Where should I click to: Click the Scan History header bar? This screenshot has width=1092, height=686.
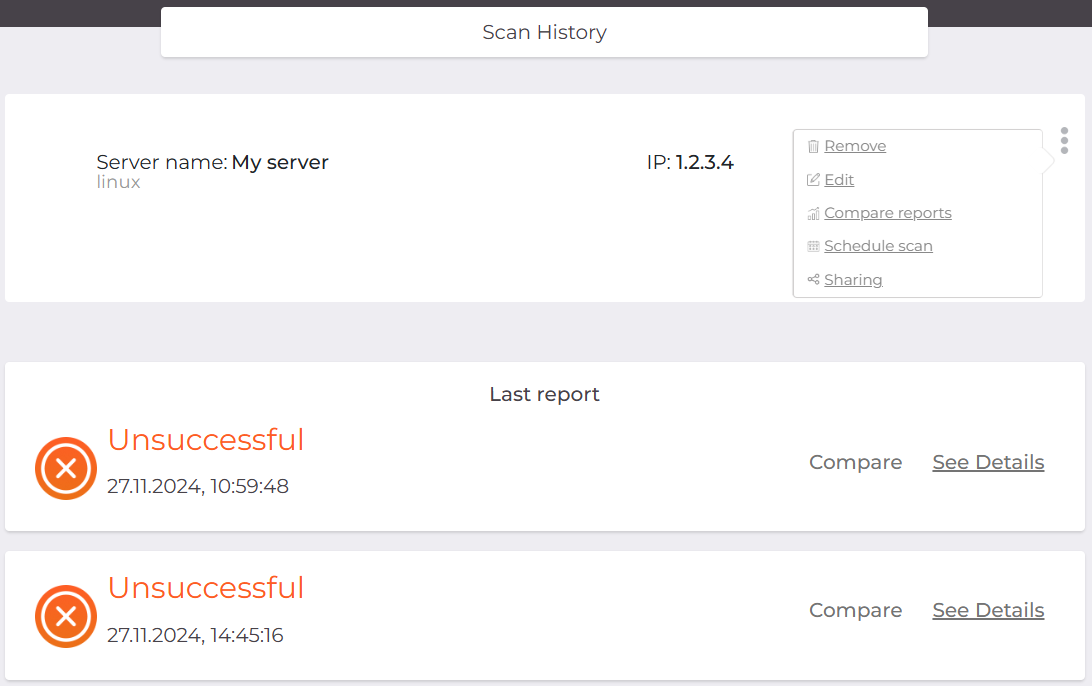click(x=544, y=32)
